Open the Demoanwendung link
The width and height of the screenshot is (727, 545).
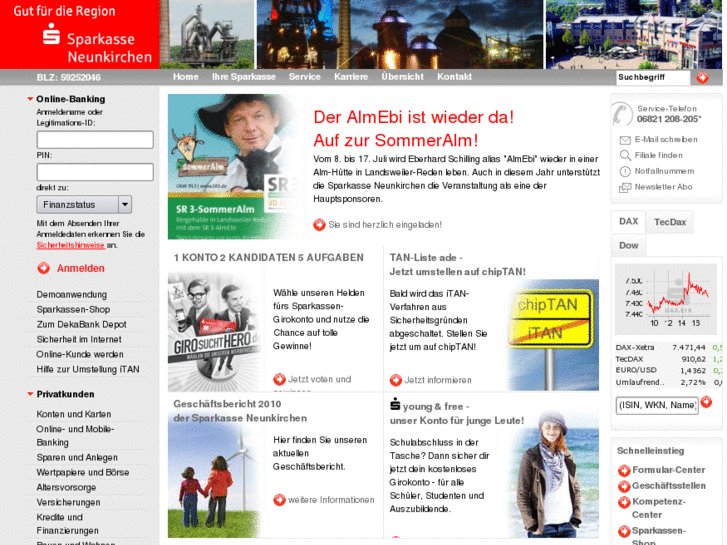tap(72, 295)
